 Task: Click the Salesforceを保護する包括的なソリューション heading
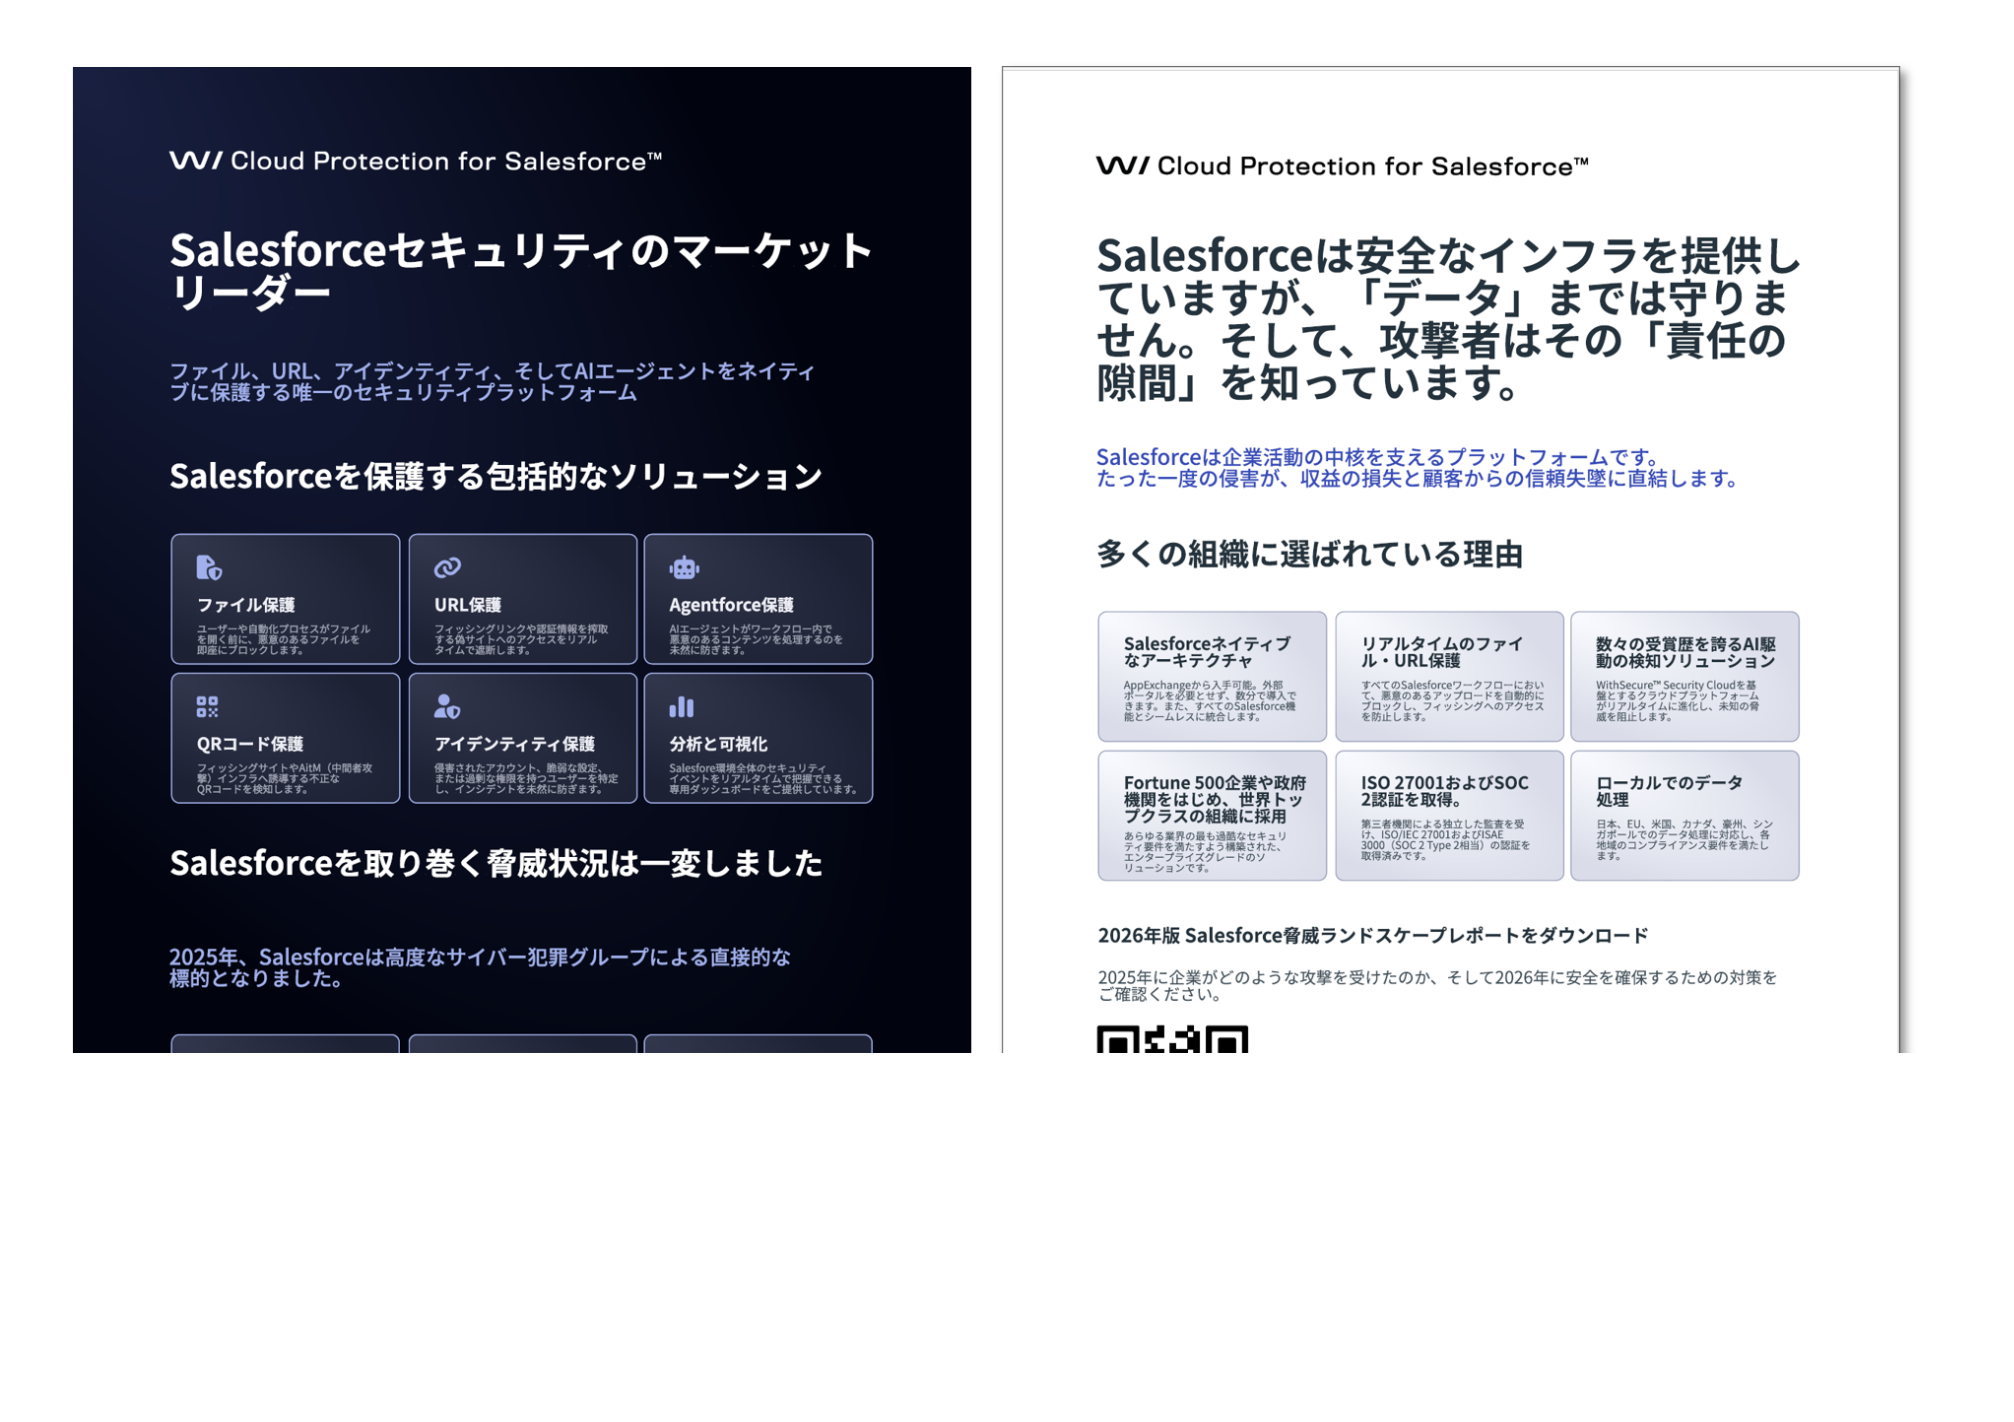(496, 476)
